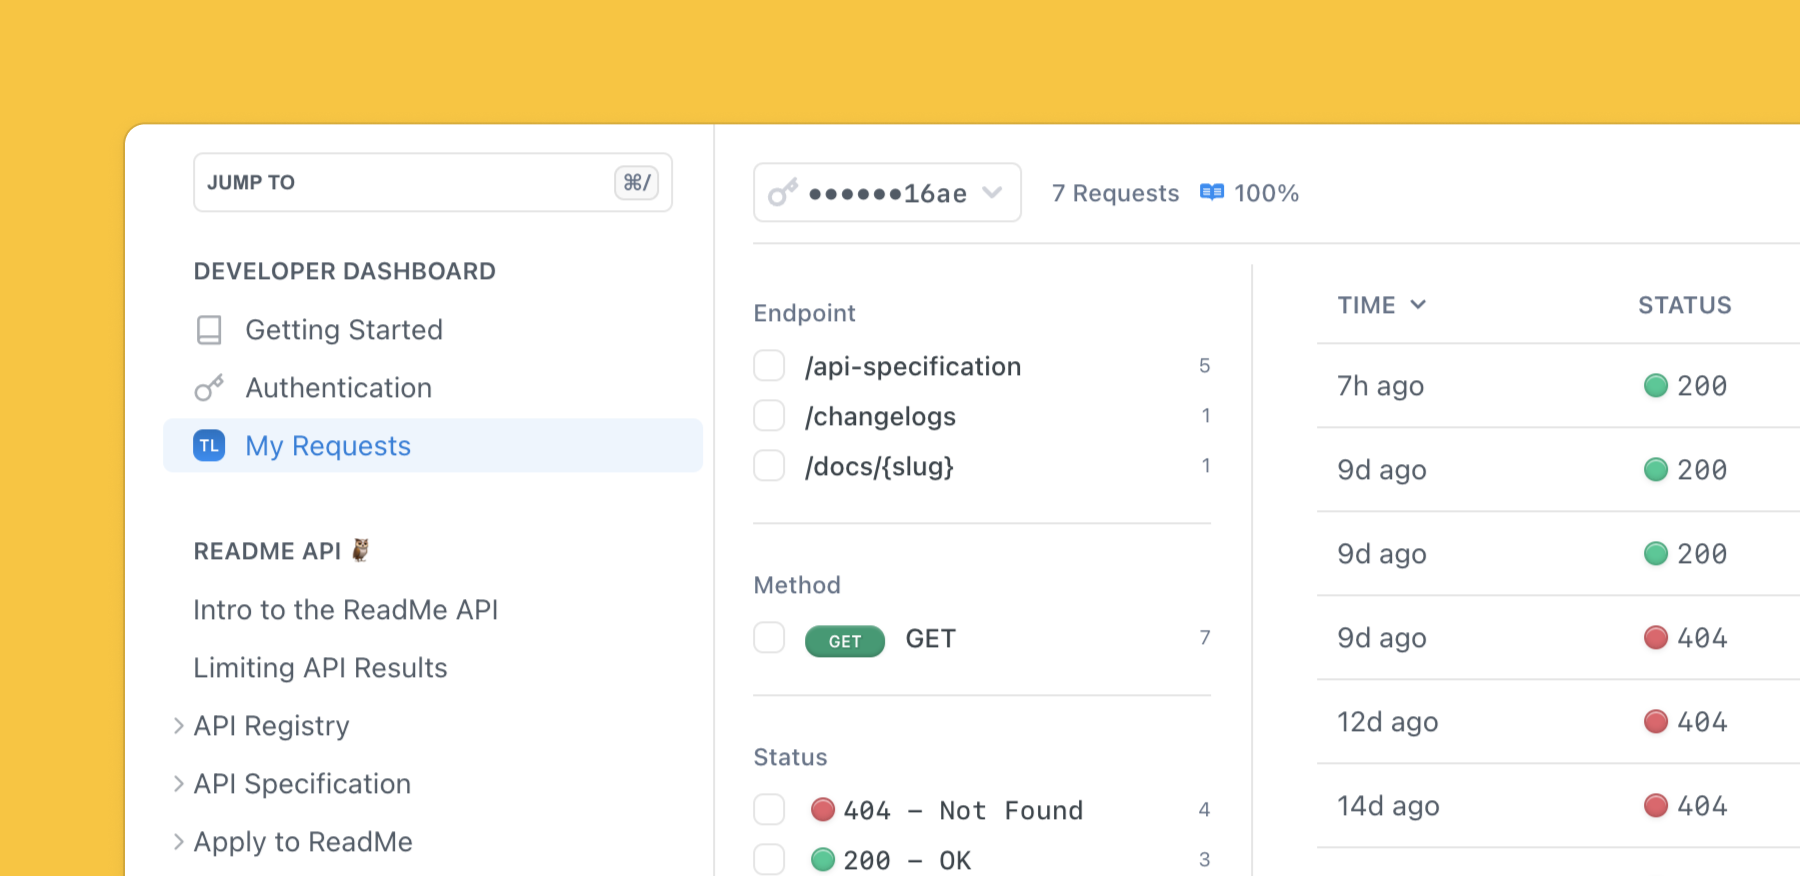The image size is (1800, 876).
Task: Click red status dot in 14d ago row
Action: click(x=1656, y=805)
